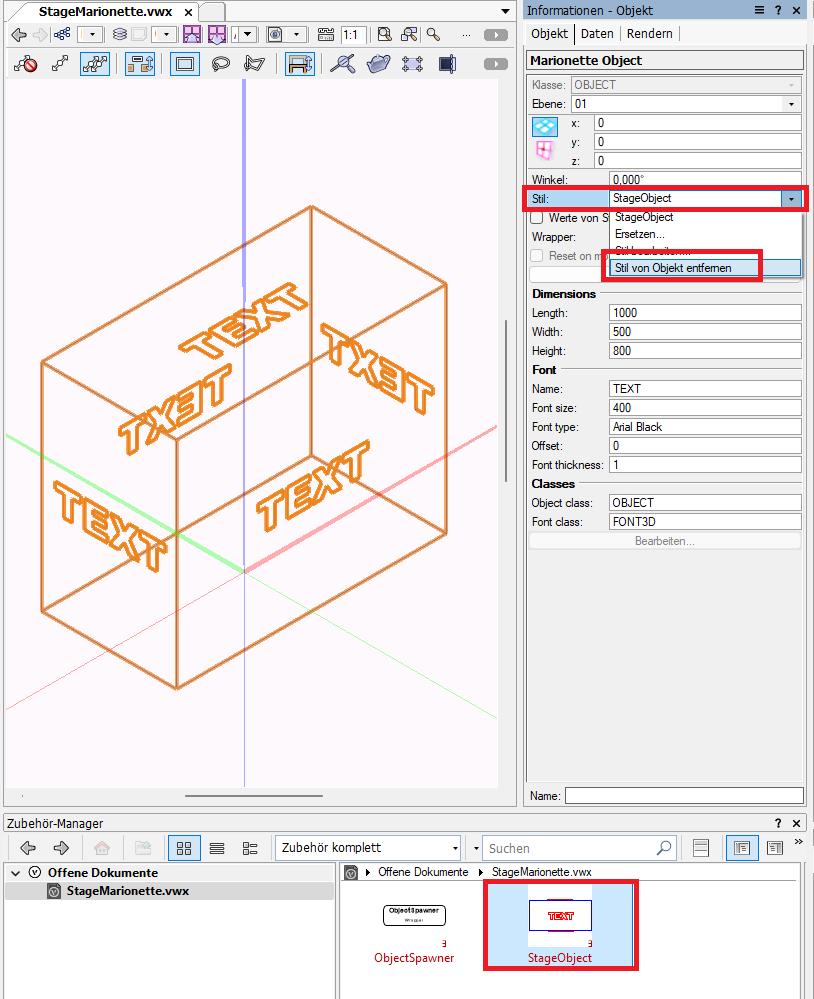Click the lasso selection mode icon
814x999 pixels.
click(x=221, y=64)
